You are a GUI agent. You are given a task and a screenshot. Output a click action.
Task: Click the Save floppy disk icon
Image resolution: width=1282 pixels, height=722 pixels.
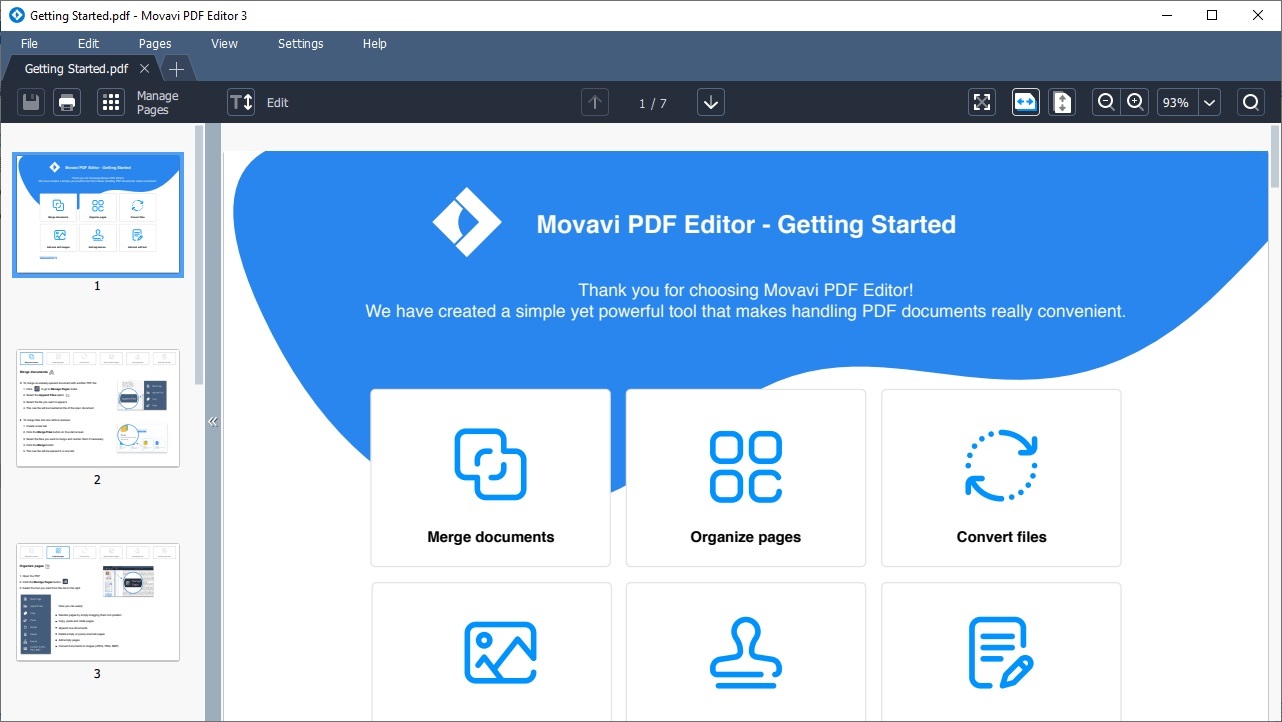pyautogui.click(x=31, y=102)
